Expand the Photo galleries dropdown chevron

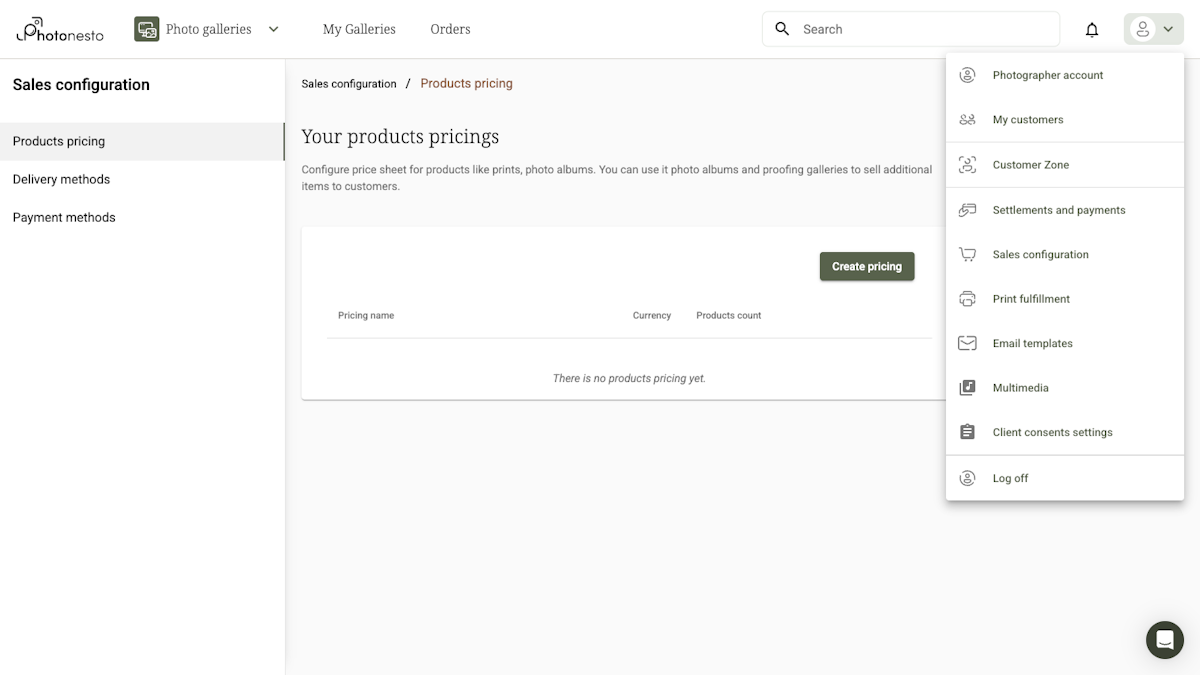273,29
